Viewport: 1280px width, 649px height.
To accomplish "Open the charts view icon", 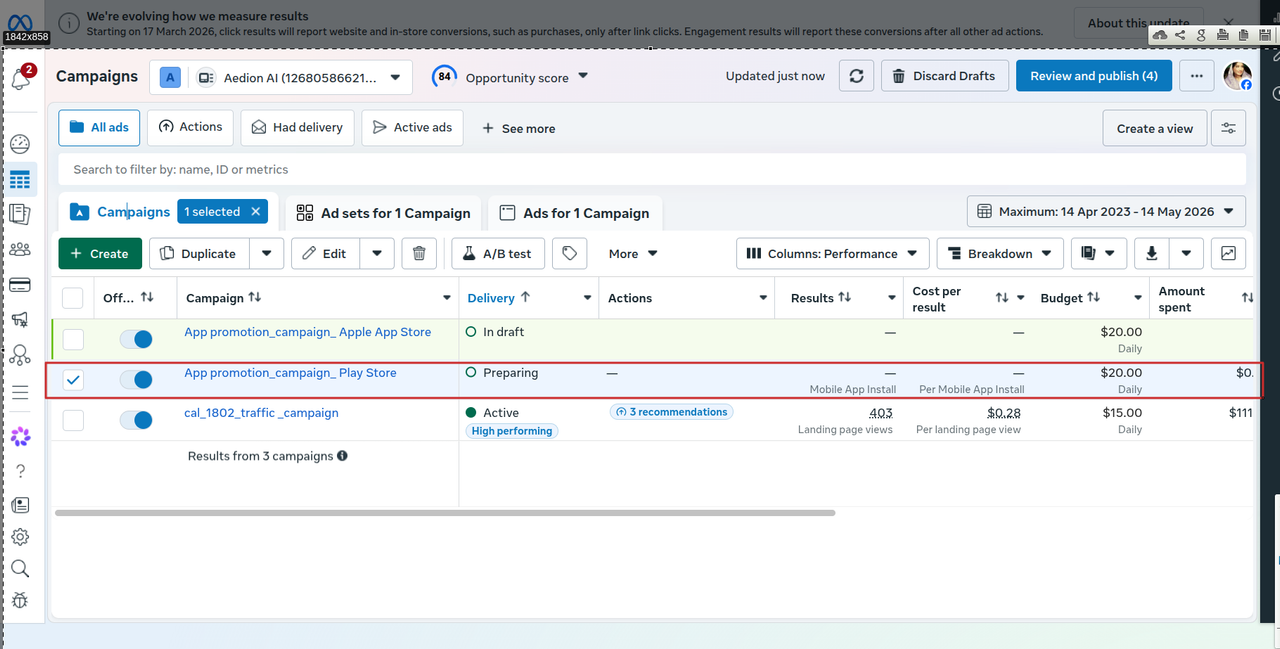I will coord(1228,254).
